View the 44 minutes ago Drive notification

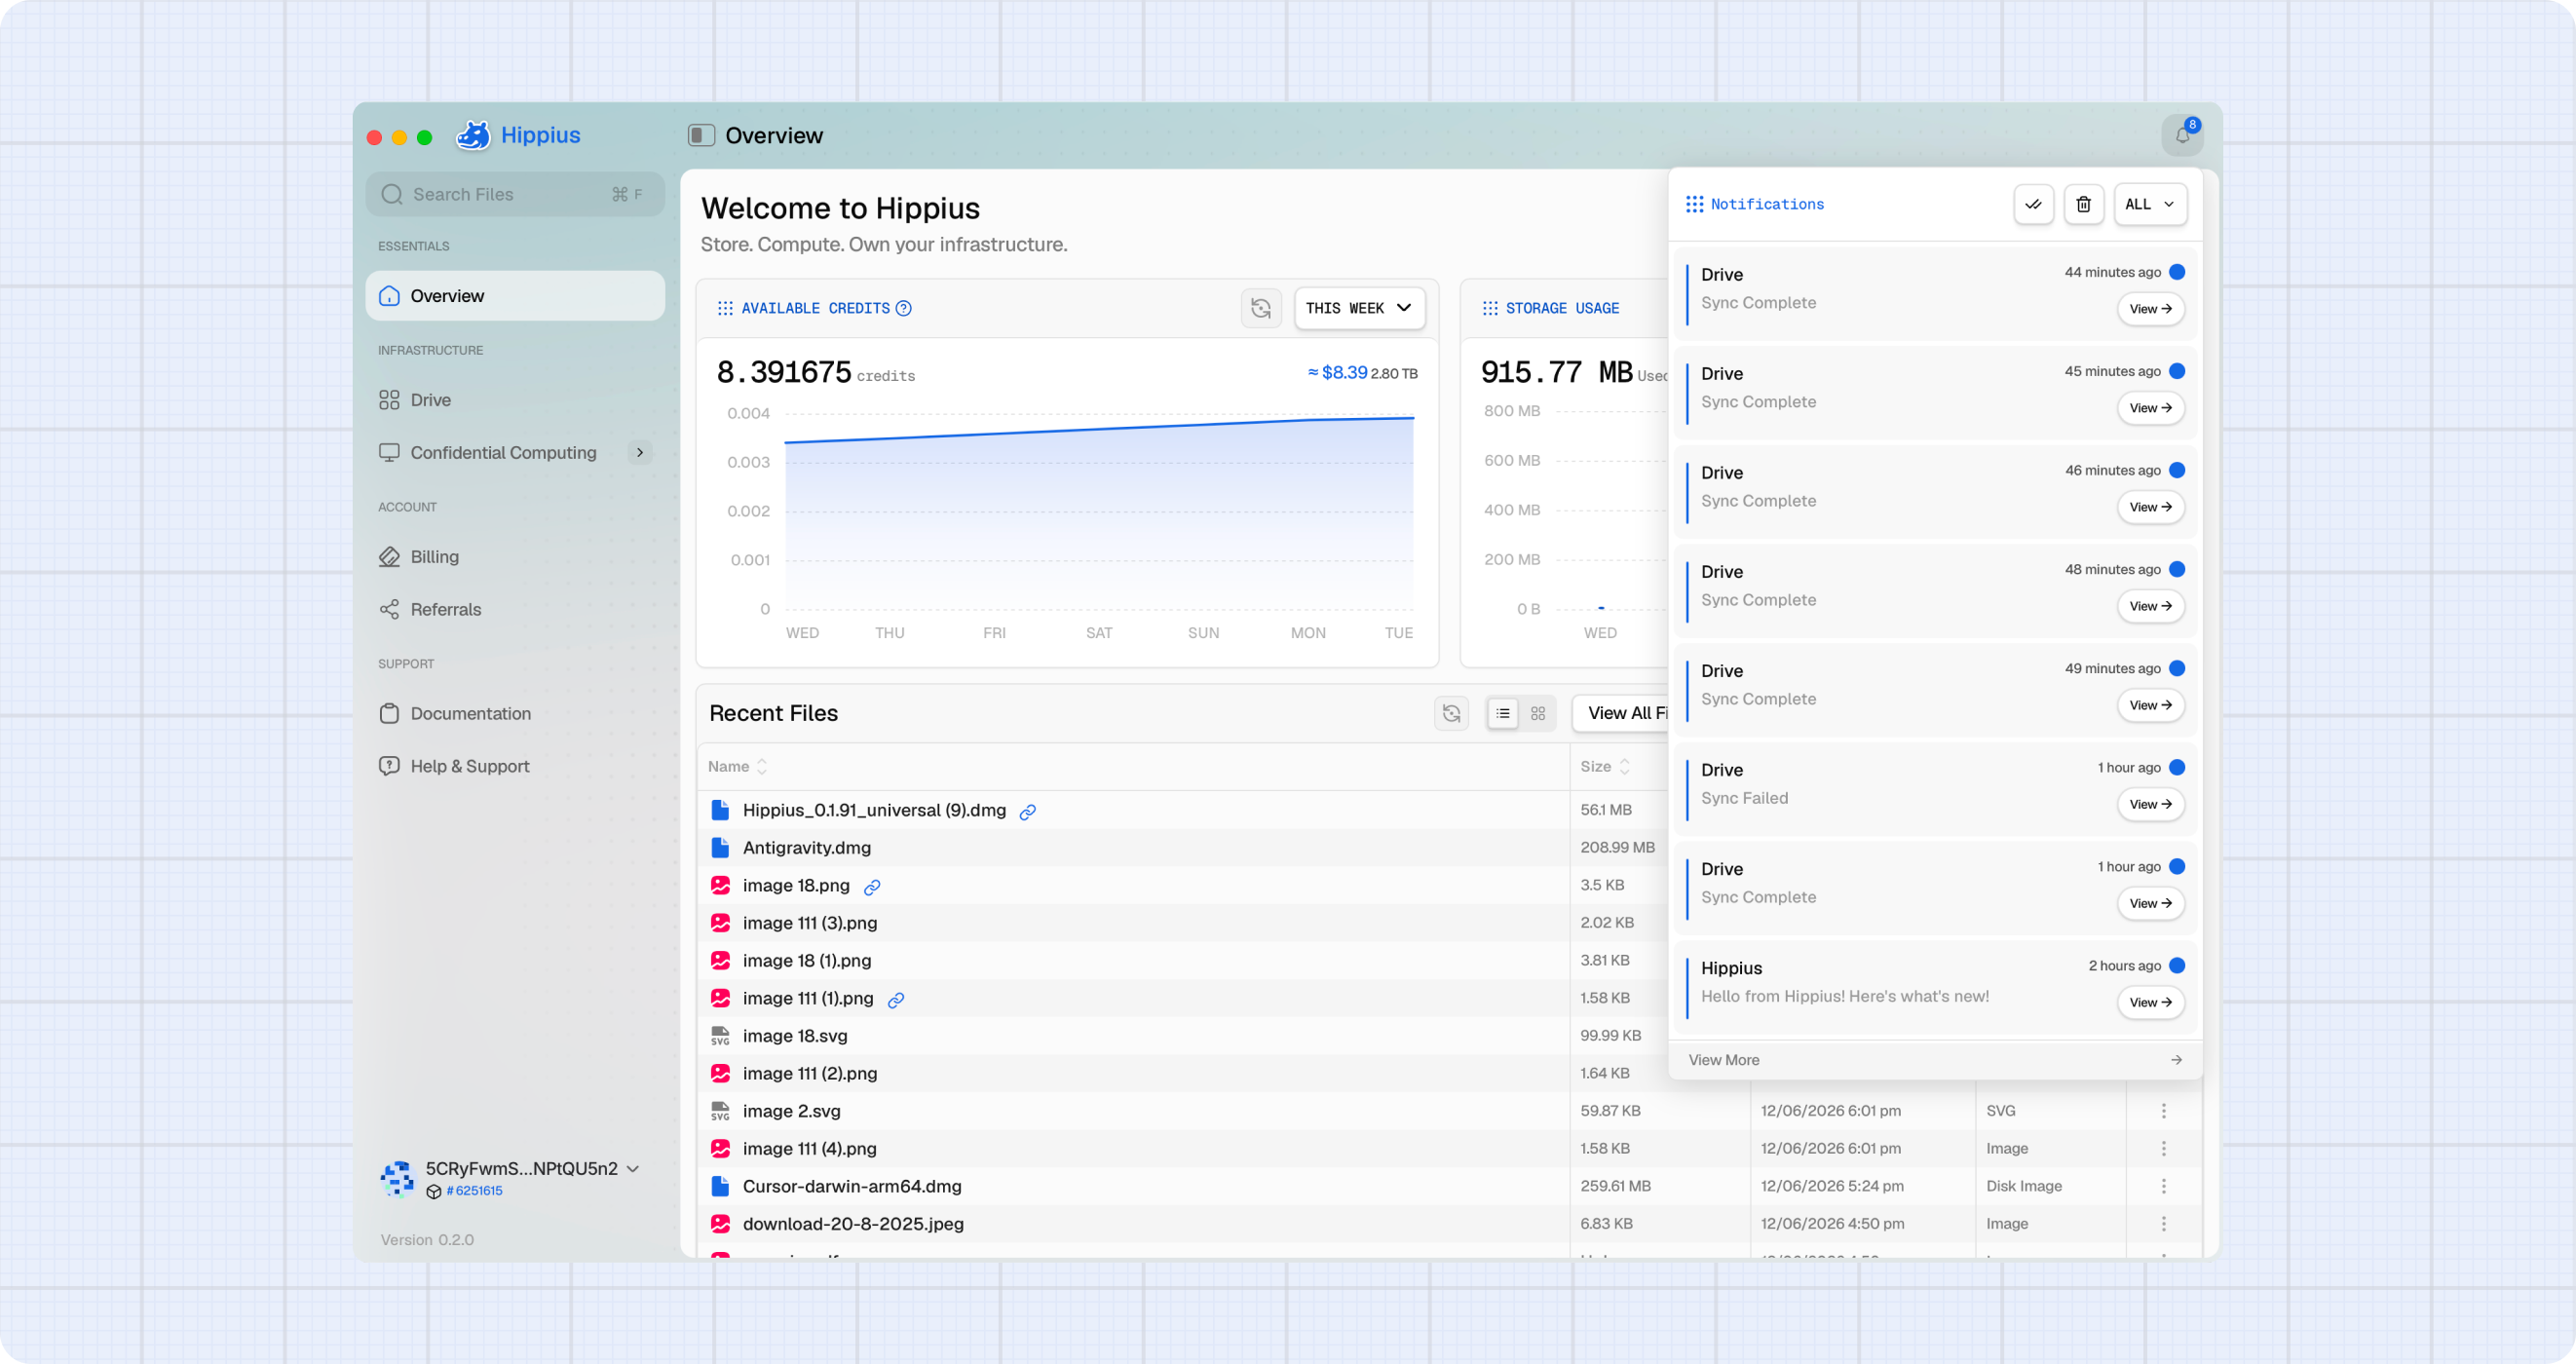tap(2150, 309)
